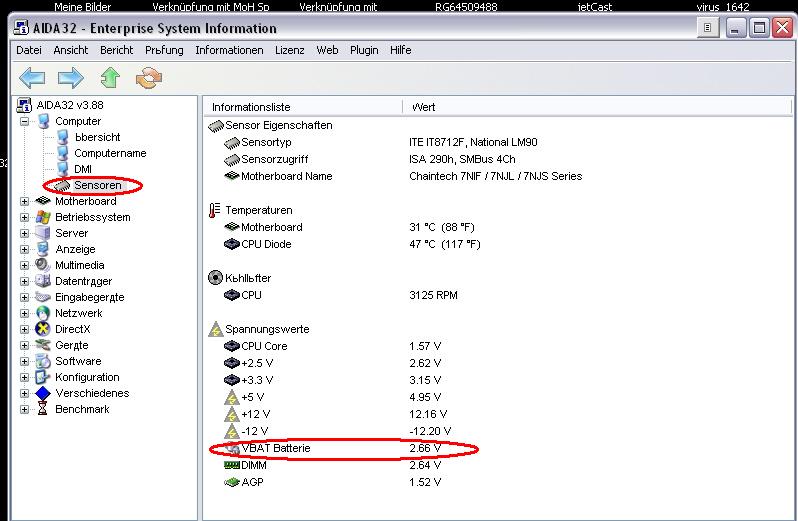Click the thermometer Temperaturen icon

coord(215,210)
